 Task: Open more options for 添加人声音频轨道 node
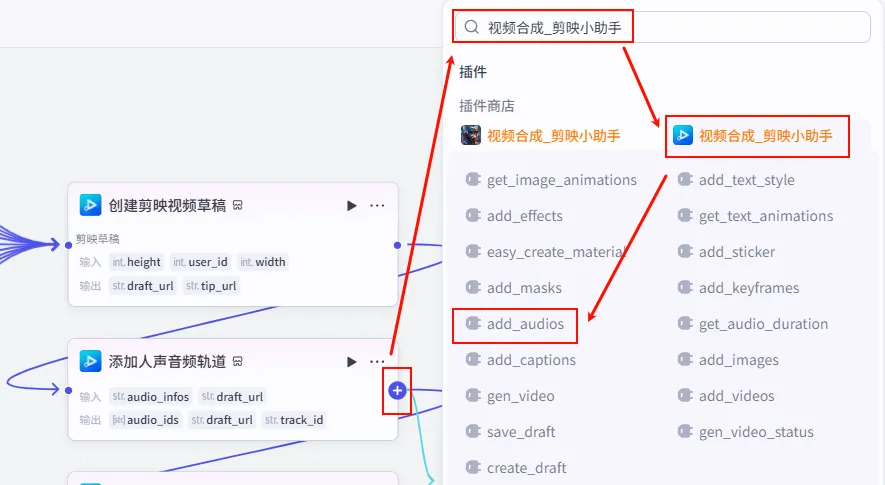click(x=377, y=361)
